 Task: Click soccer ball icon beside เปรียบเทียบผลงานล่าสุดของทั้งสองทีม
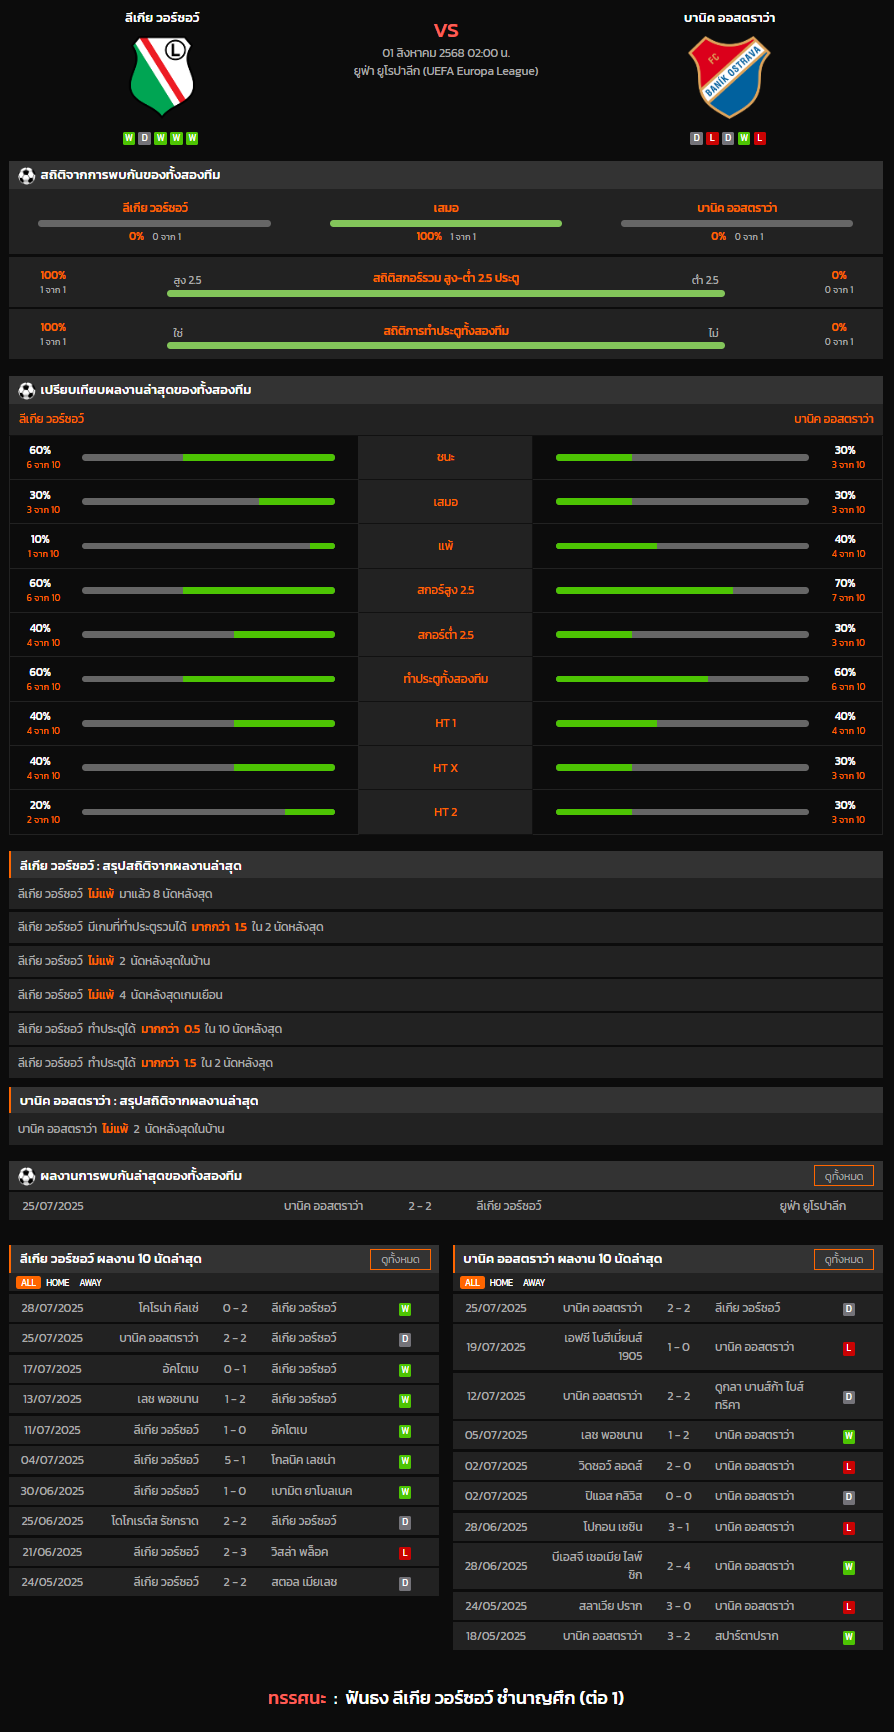click(x=27, y=390)
